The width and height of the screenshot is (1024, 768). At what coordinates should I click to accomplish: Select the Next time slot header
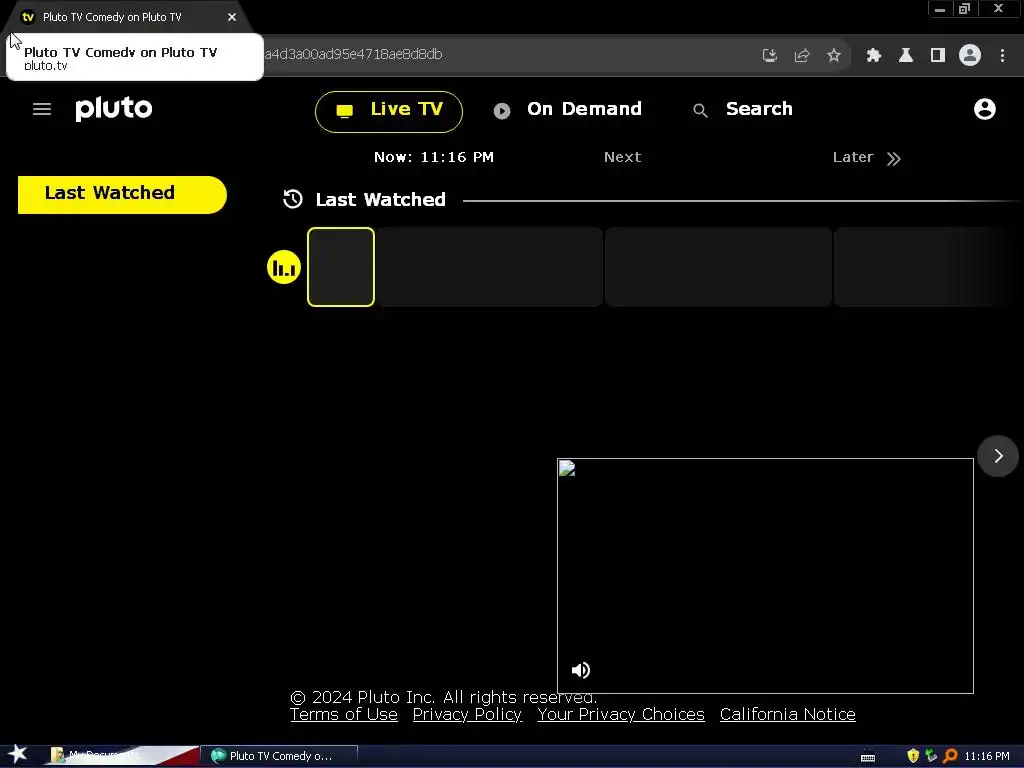coord(622,157)
